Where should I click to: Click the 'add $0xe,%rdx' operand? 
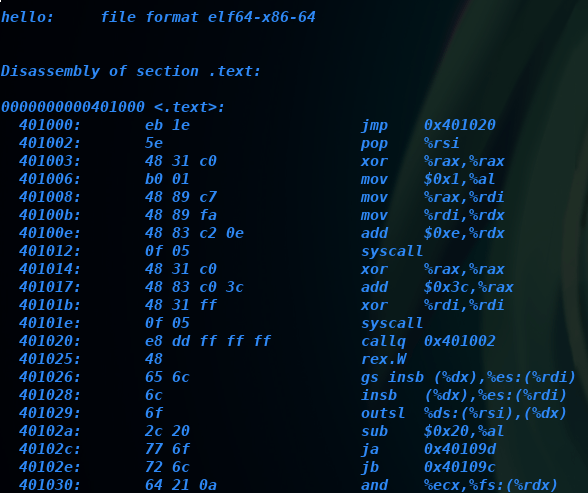coord(464,233)
